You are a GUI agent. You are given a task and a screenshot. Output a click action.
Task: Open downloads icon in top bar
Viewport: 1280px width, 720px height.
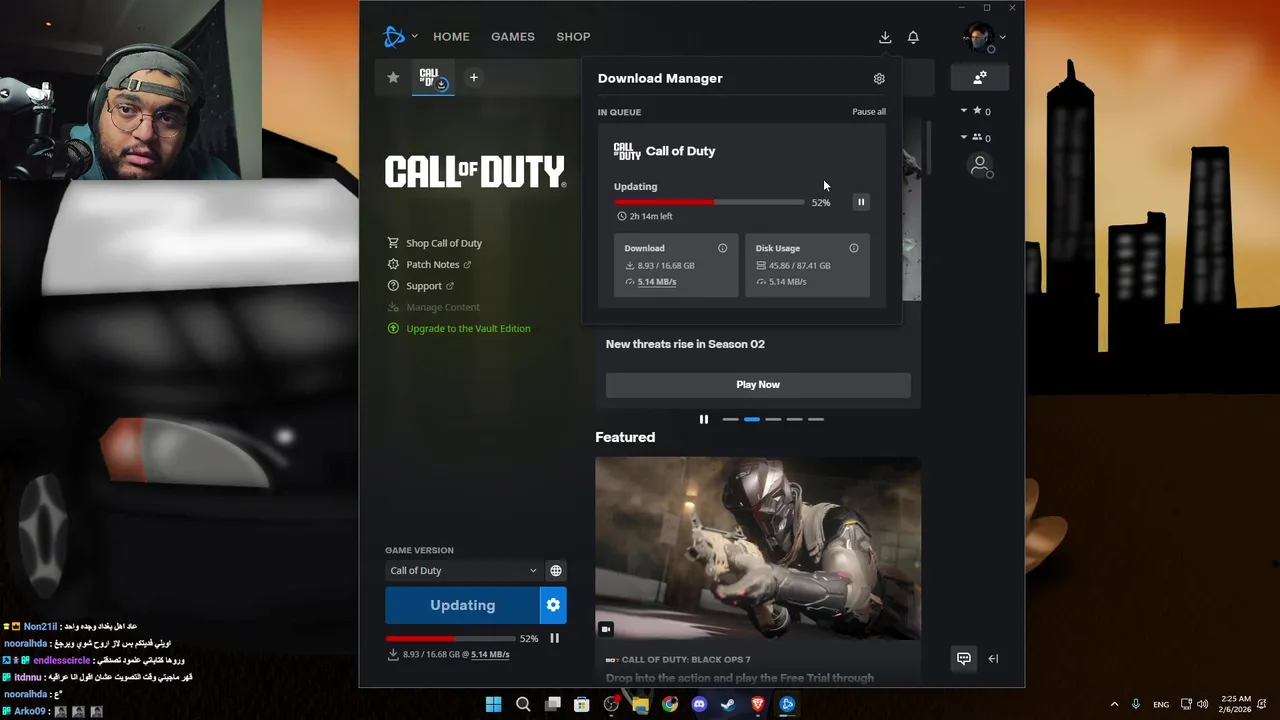coord(885,37)
